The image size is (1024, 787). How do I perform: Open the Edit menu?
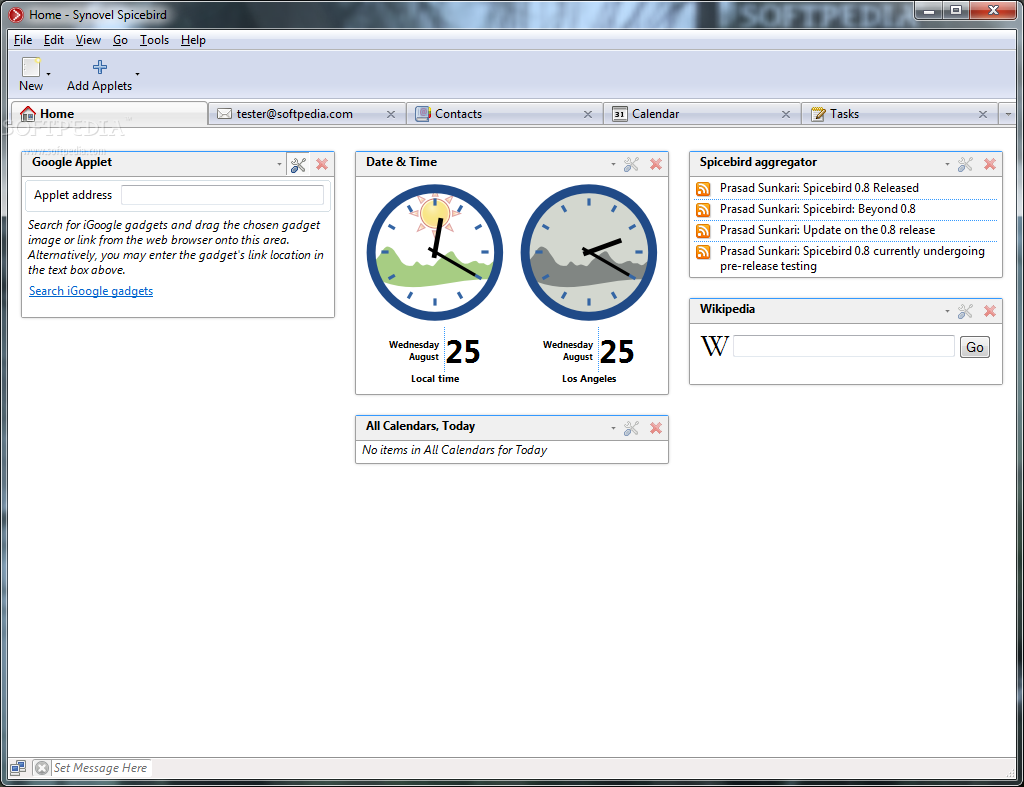pos(54,40)
